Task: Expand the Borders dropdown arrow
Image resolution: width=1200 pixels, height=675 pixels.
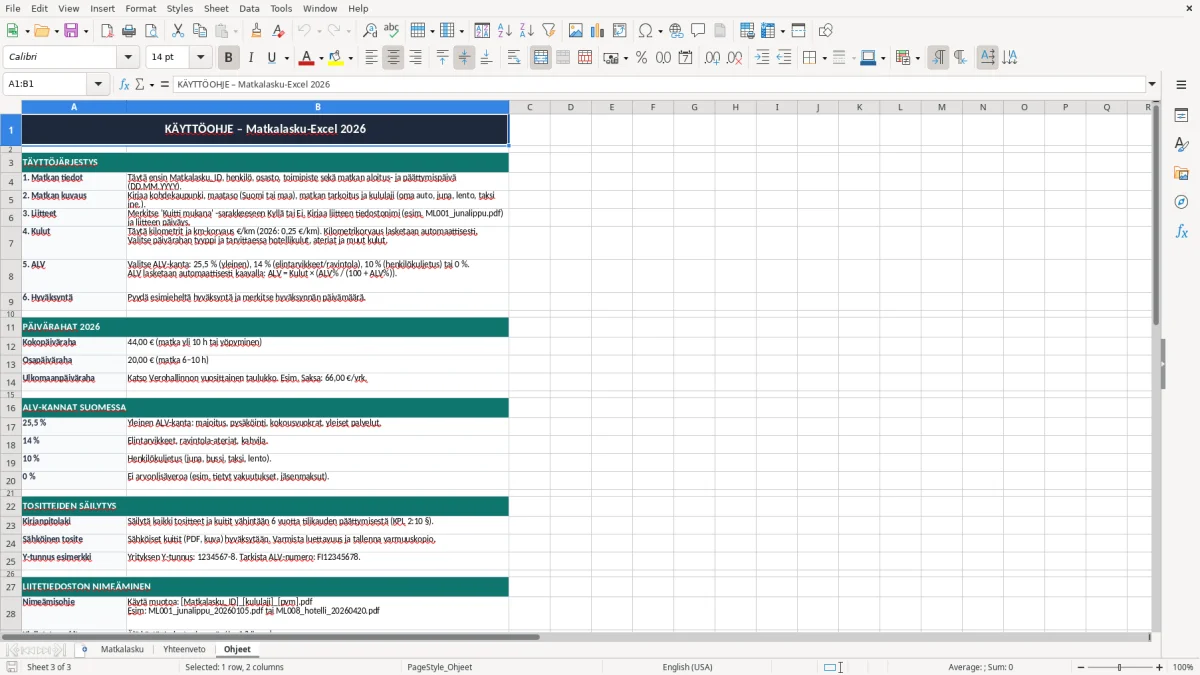Action: point(827,58)
